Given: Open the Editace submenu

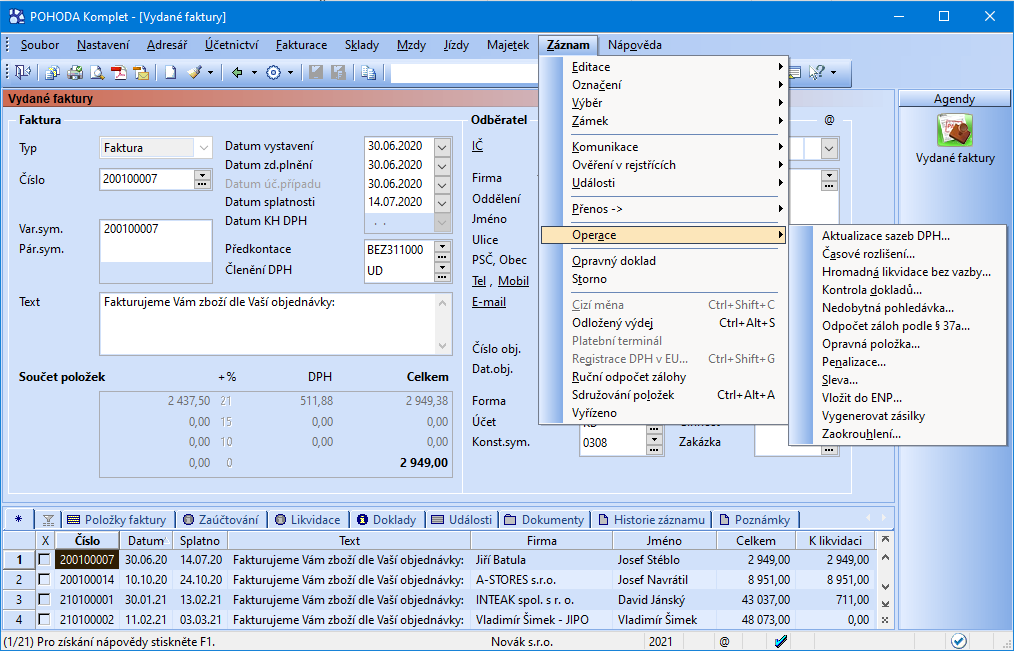Looking at the screenshot, I should pyautogui.click(x=664, y=67).
